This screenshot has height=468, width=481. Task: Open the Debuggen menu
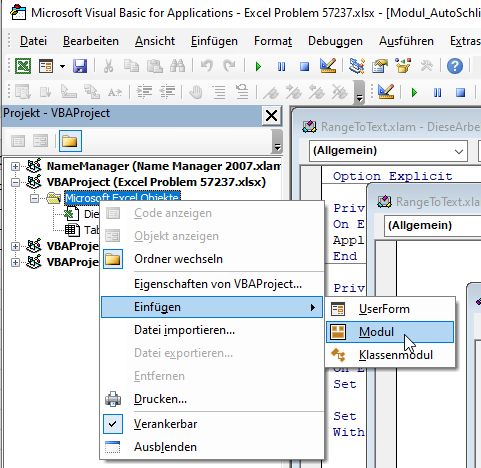tap(335, 41)
